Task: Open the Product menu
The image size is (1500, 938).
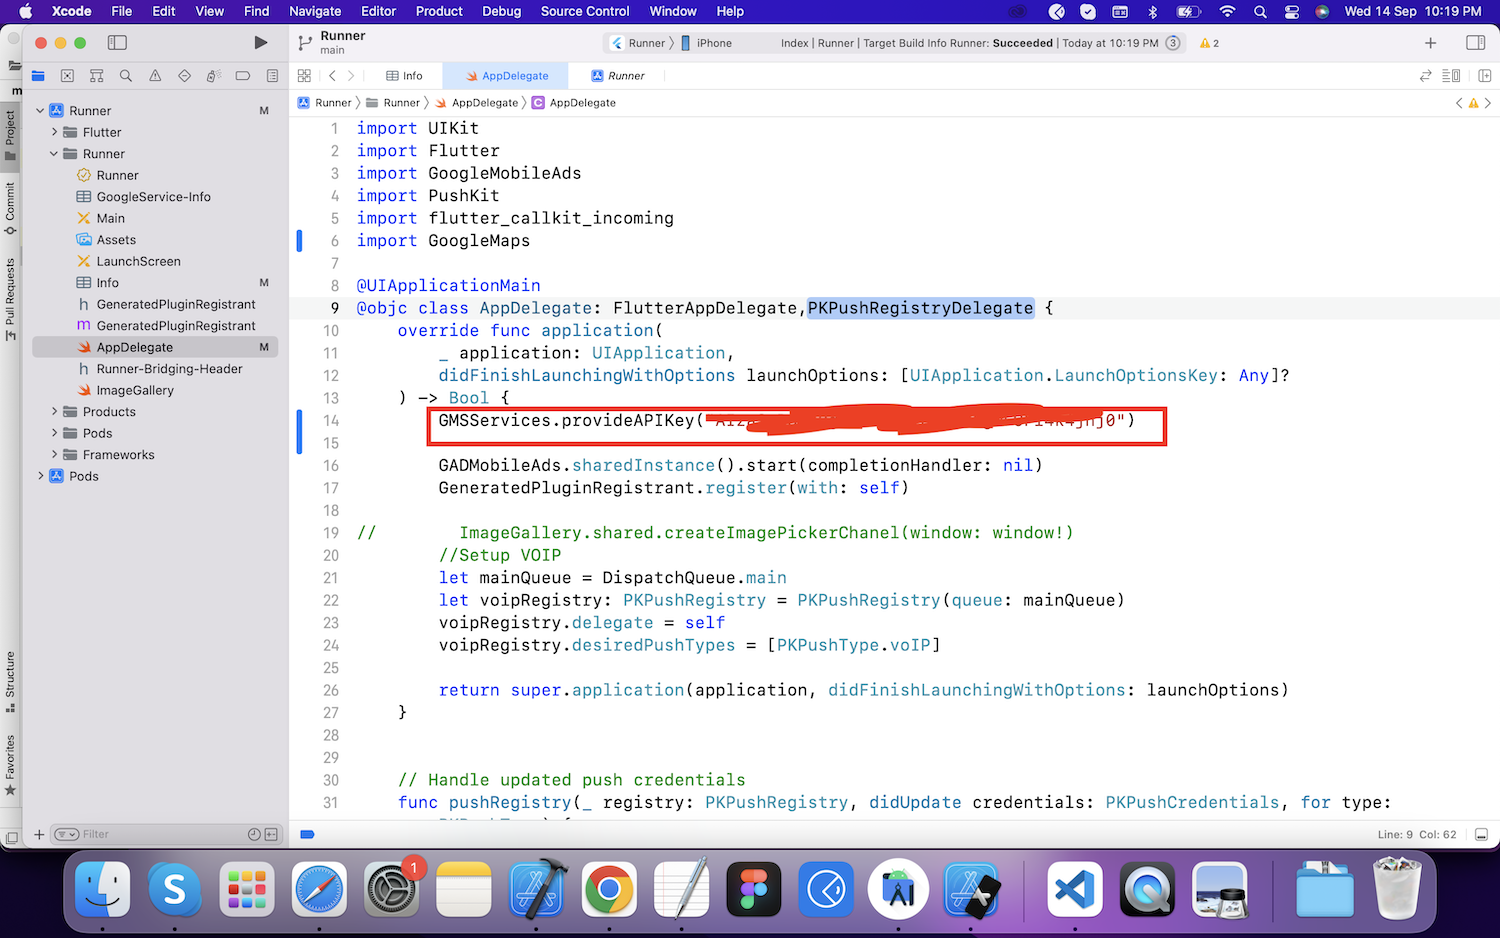Action: [439, 11]
